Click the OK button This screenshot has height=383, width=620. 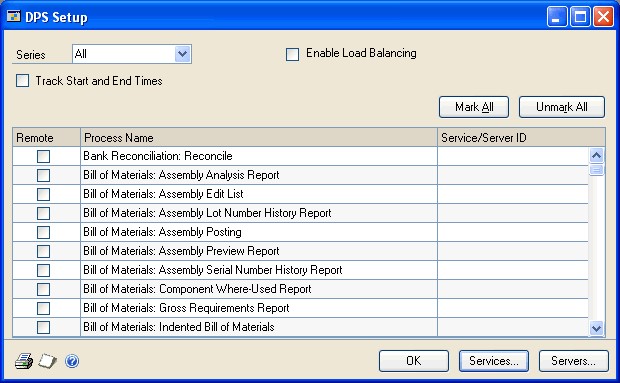[x=414, y=360]
